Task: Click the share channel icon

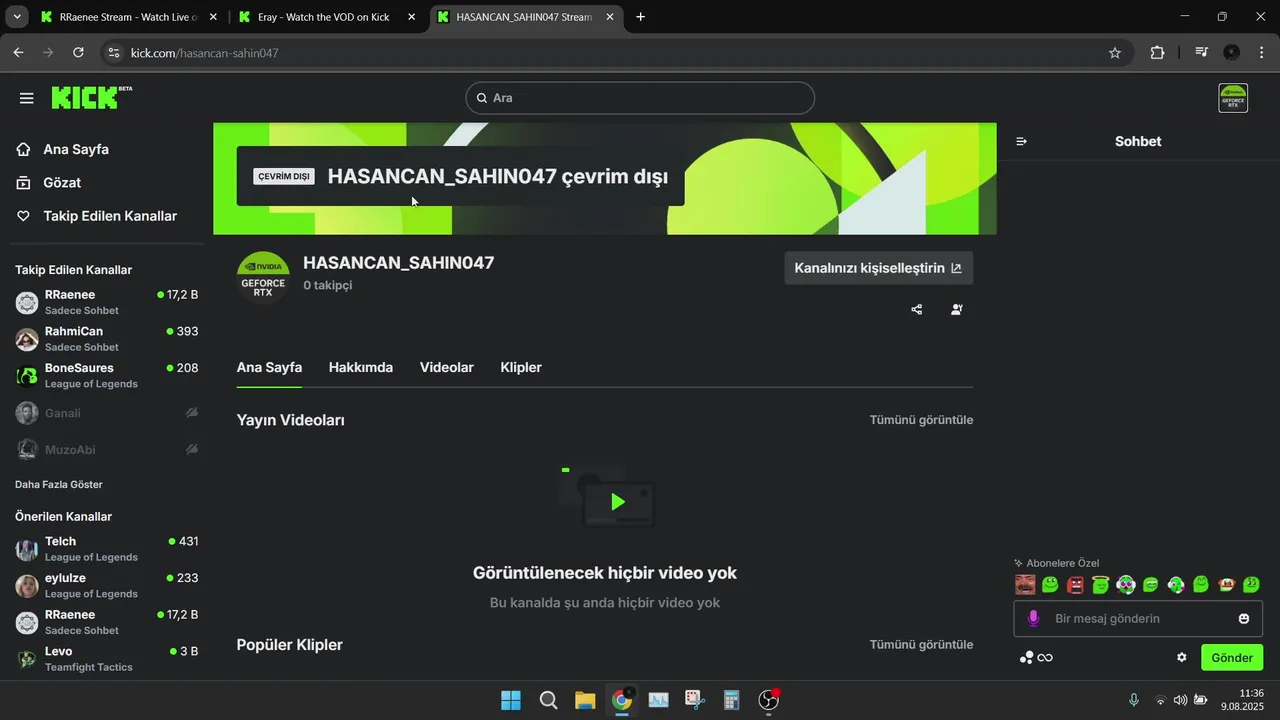Action: [x=917, y=310]
